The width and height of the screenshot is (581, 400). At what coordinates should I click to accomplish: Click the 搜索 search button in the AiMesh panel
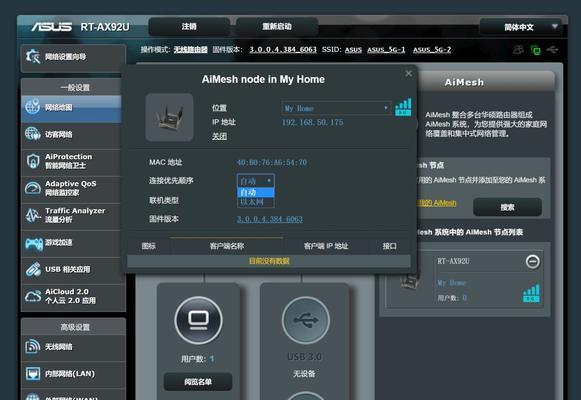[507, 207]
